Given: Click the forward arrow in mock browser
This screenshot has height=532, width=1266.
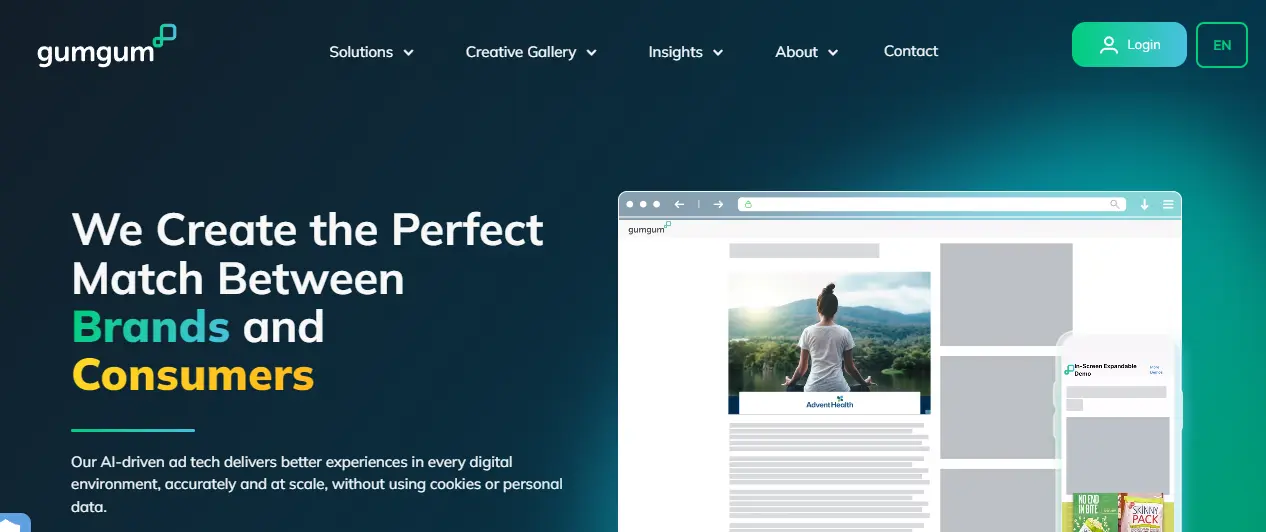Looking at the screenshot, I should click(x=718, y=204).
